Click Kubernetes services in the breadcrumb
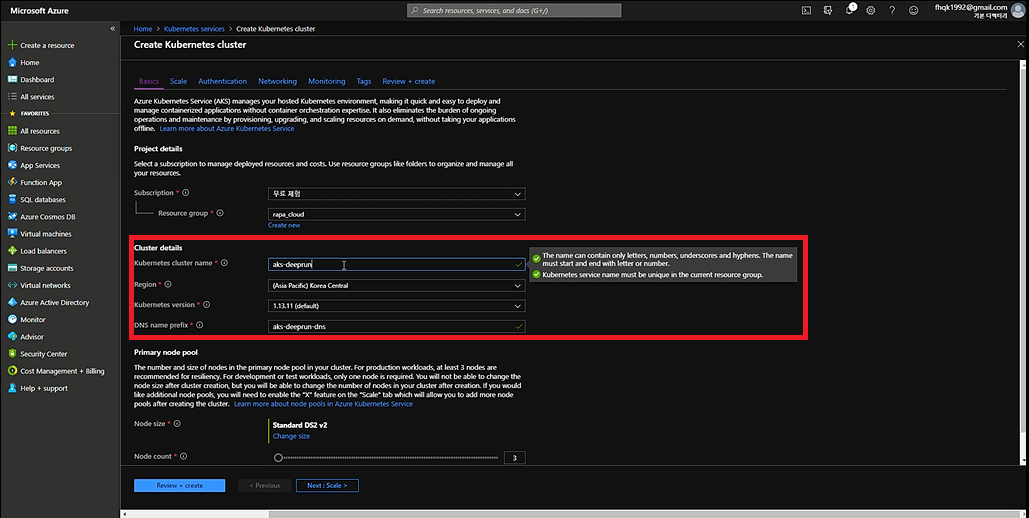Viewport: 1029px width, 518px height. [x=194, y=29]
